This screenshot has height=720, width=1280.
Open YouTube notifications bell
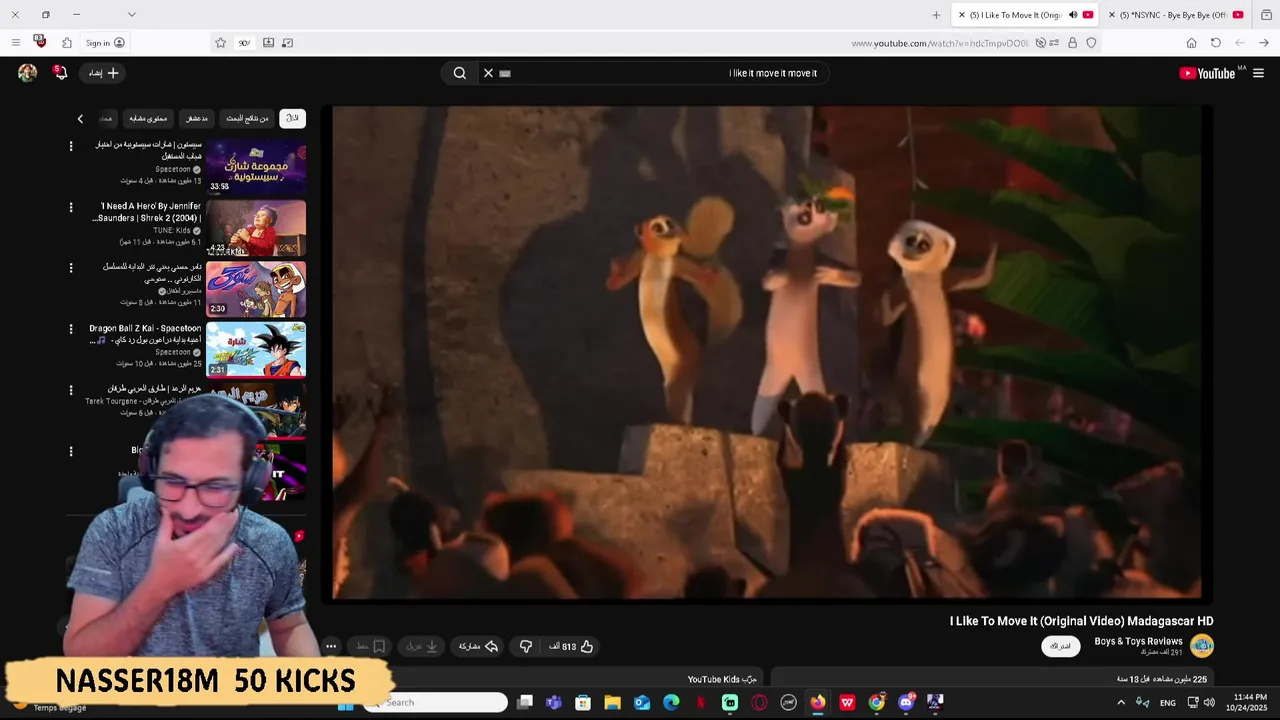click(x=60, y=72)
